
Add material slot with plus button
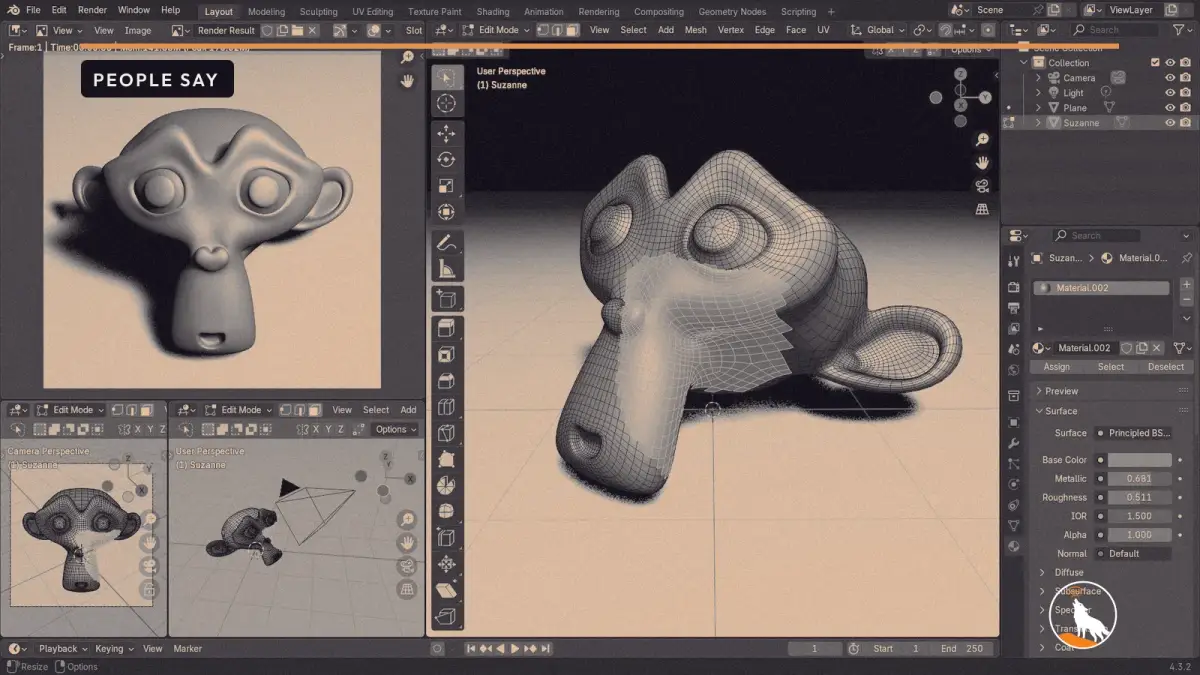1187,285
